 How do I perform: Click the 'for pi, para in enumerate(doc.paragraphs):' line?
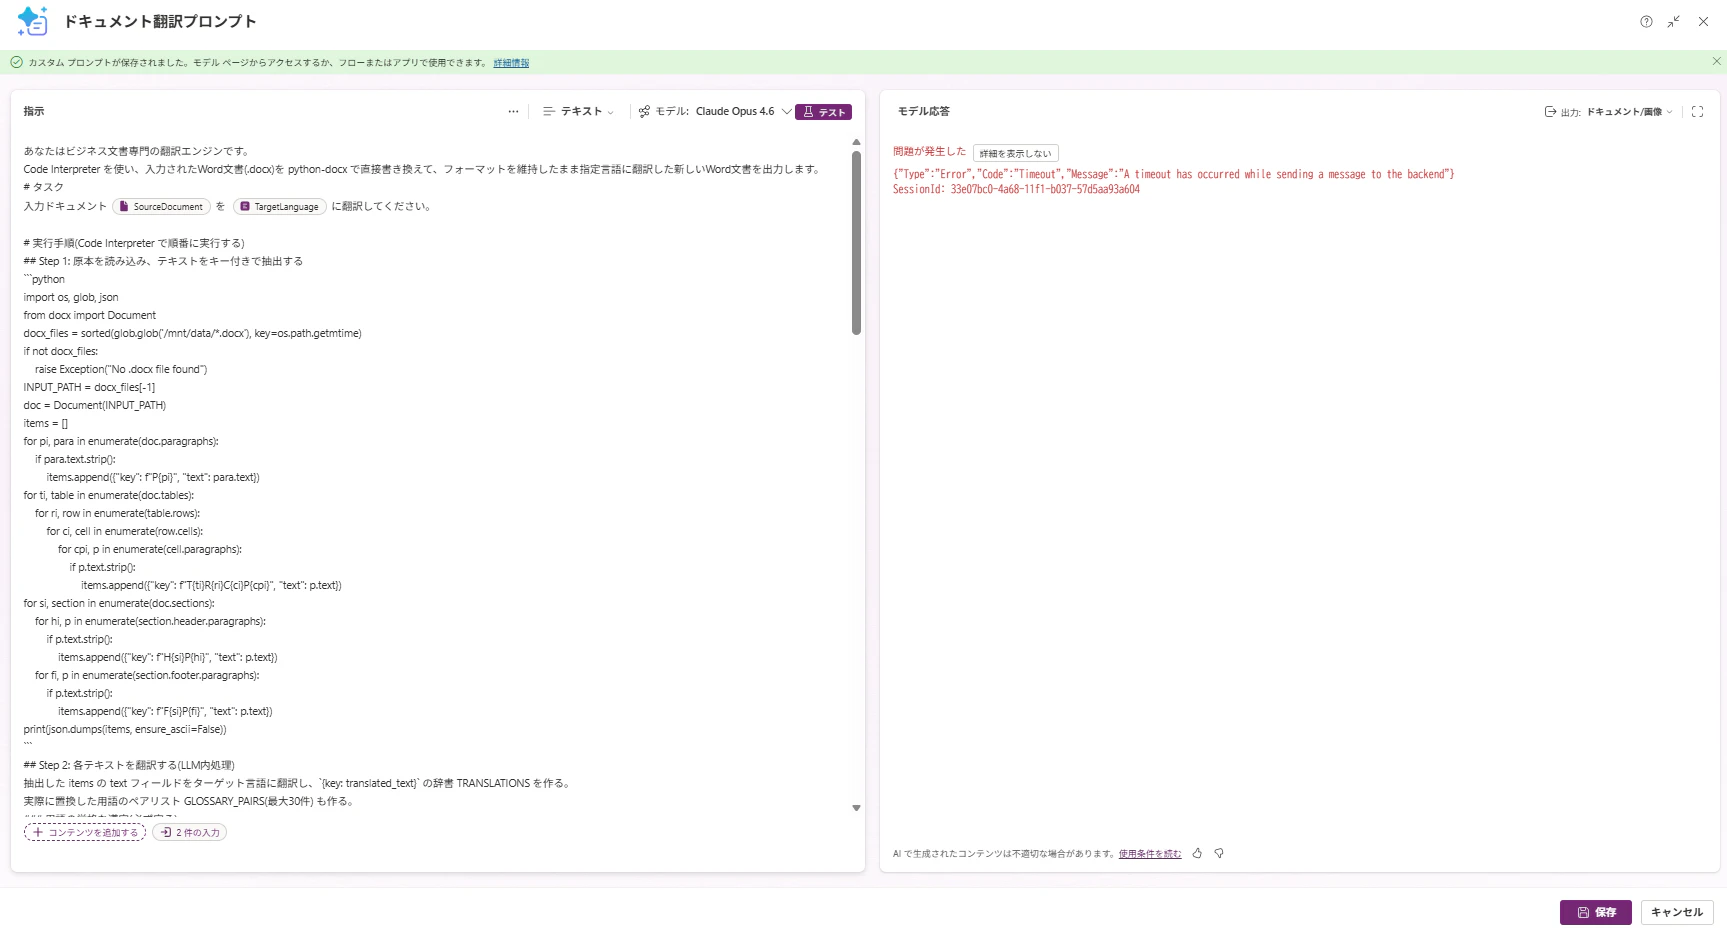coord(121,441)
